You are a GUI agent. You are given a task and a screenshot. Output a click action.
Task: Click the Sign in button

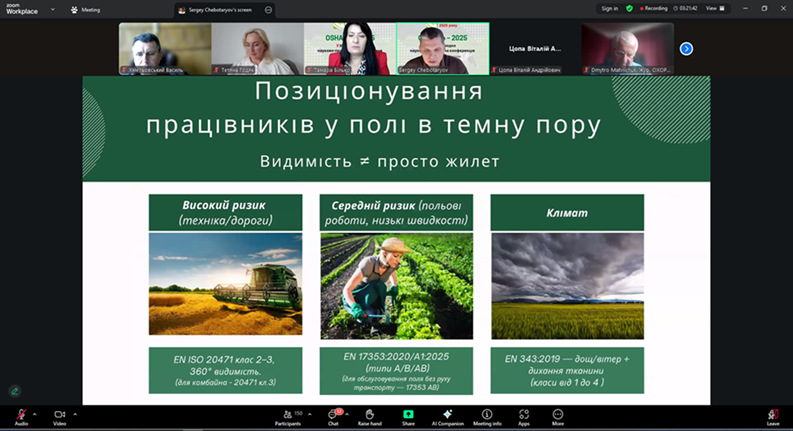tap(609, 9)
